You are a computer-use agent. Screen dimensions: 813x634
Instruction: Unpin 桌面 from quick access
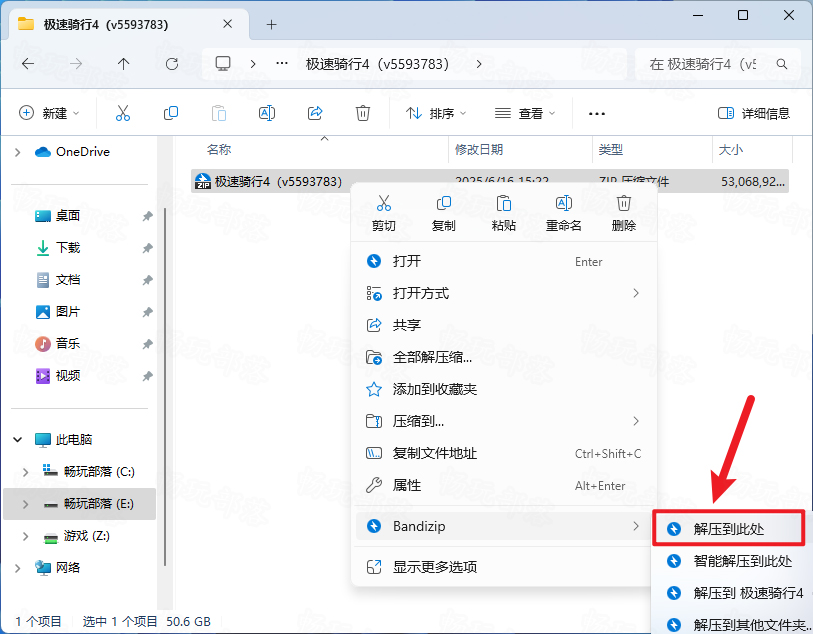click(148, 216)
